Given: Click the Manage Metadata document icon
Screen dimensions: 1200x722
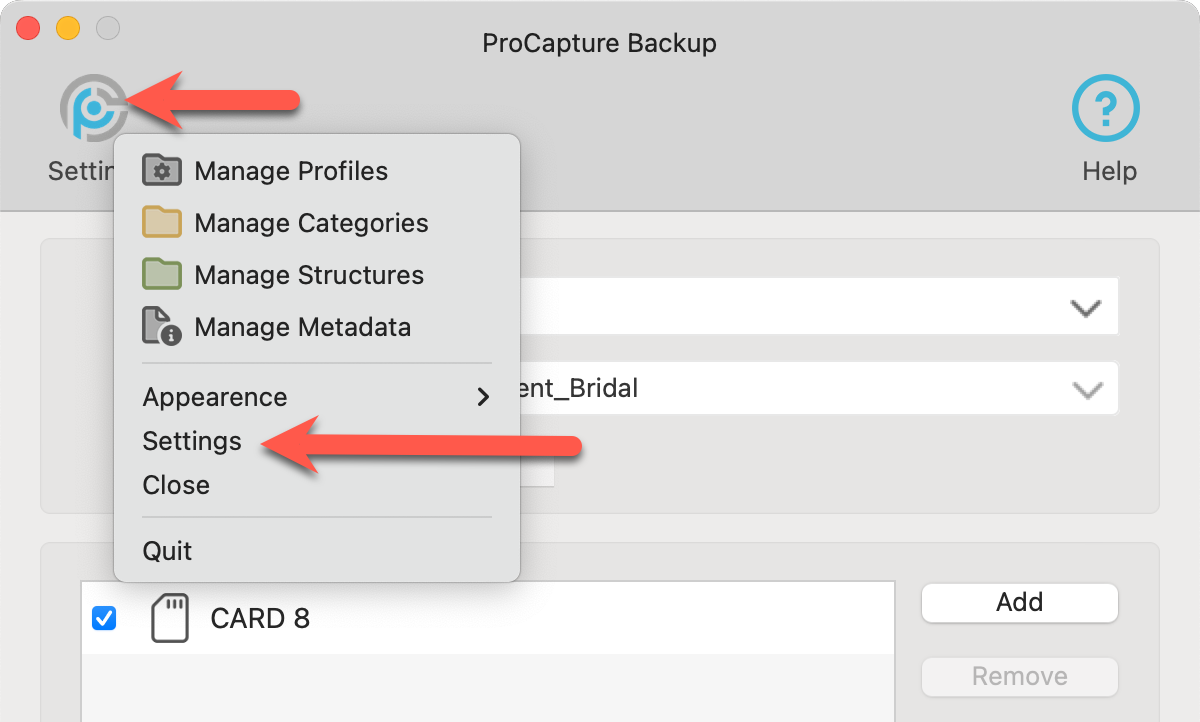Looking at the screenshot, I should coord(161,327).
